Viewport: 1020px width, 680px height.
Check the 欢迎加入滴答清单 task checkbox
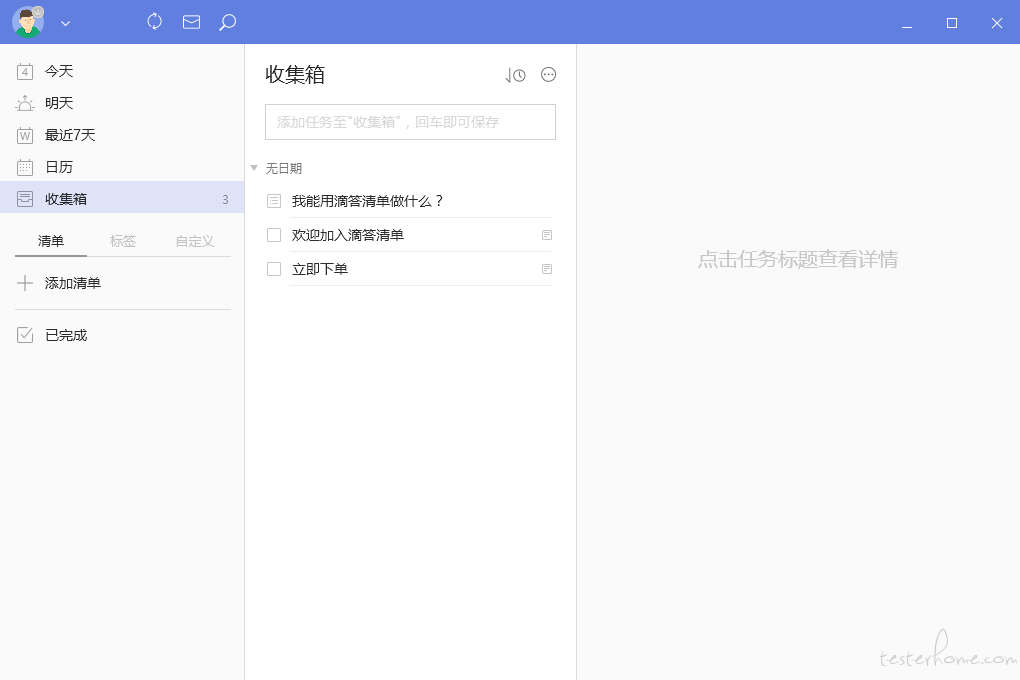274,235
